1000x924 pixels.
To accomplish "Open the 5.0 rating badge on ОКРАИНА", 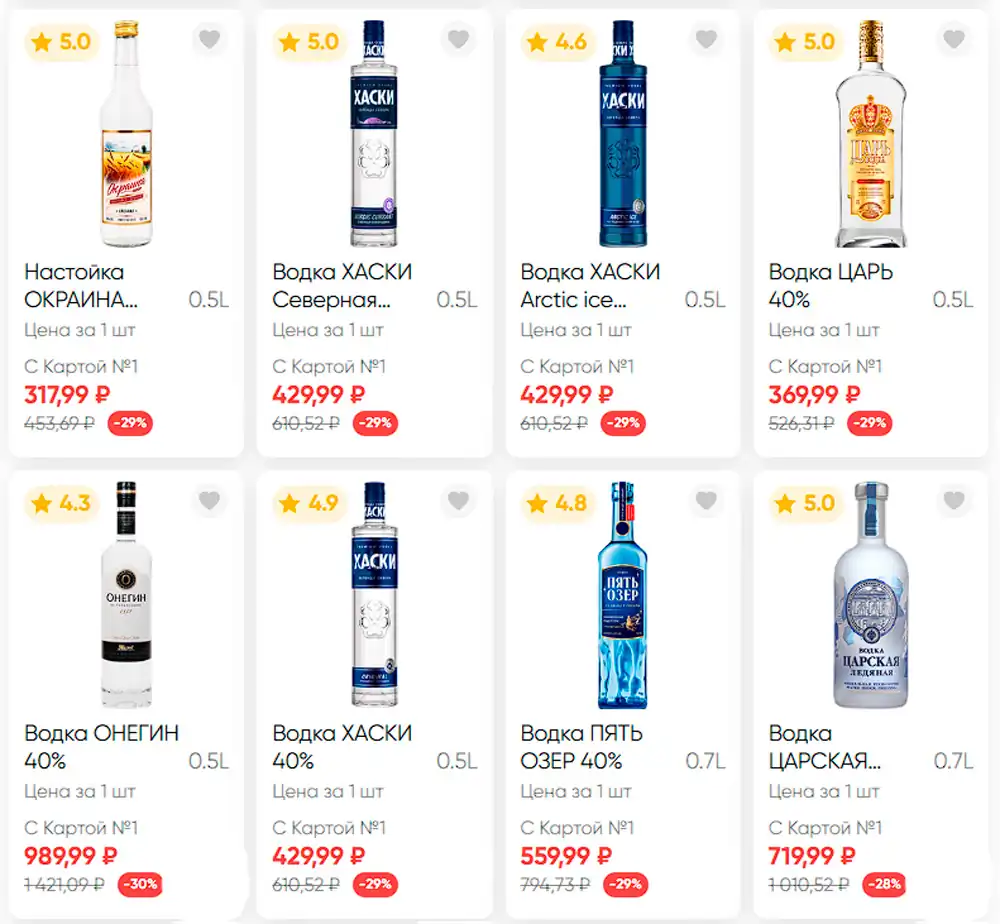I will point(61,42).
